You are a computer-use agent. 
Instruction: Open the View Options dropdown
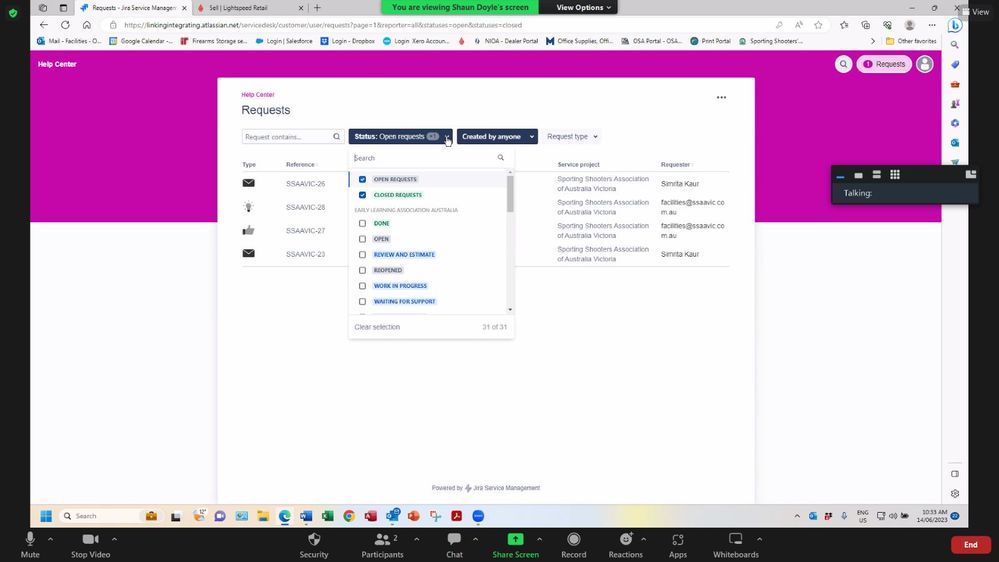[584, 7]
